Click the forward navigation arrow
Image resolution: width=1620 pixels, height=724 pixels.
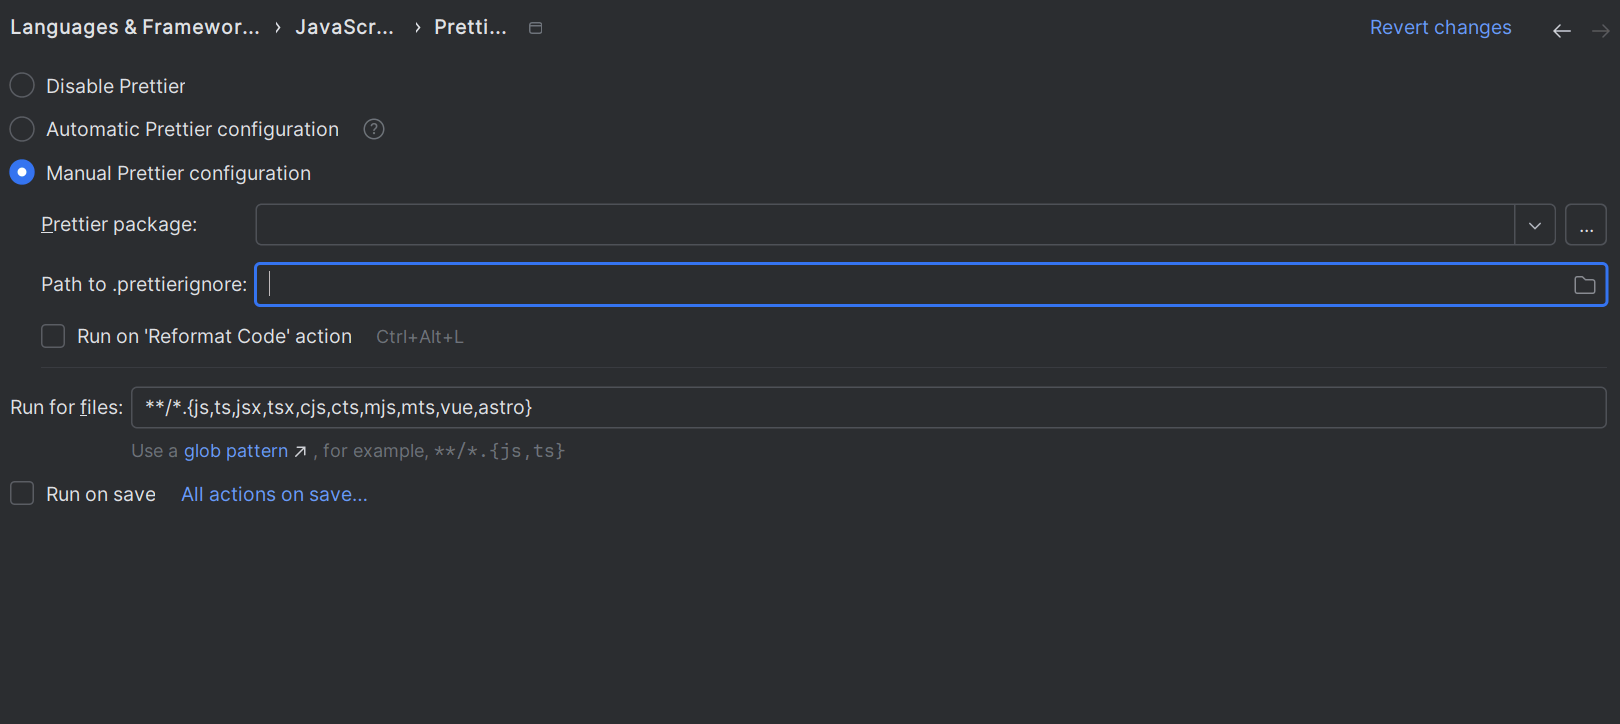pyautogui.click(x=1600, y=31)
